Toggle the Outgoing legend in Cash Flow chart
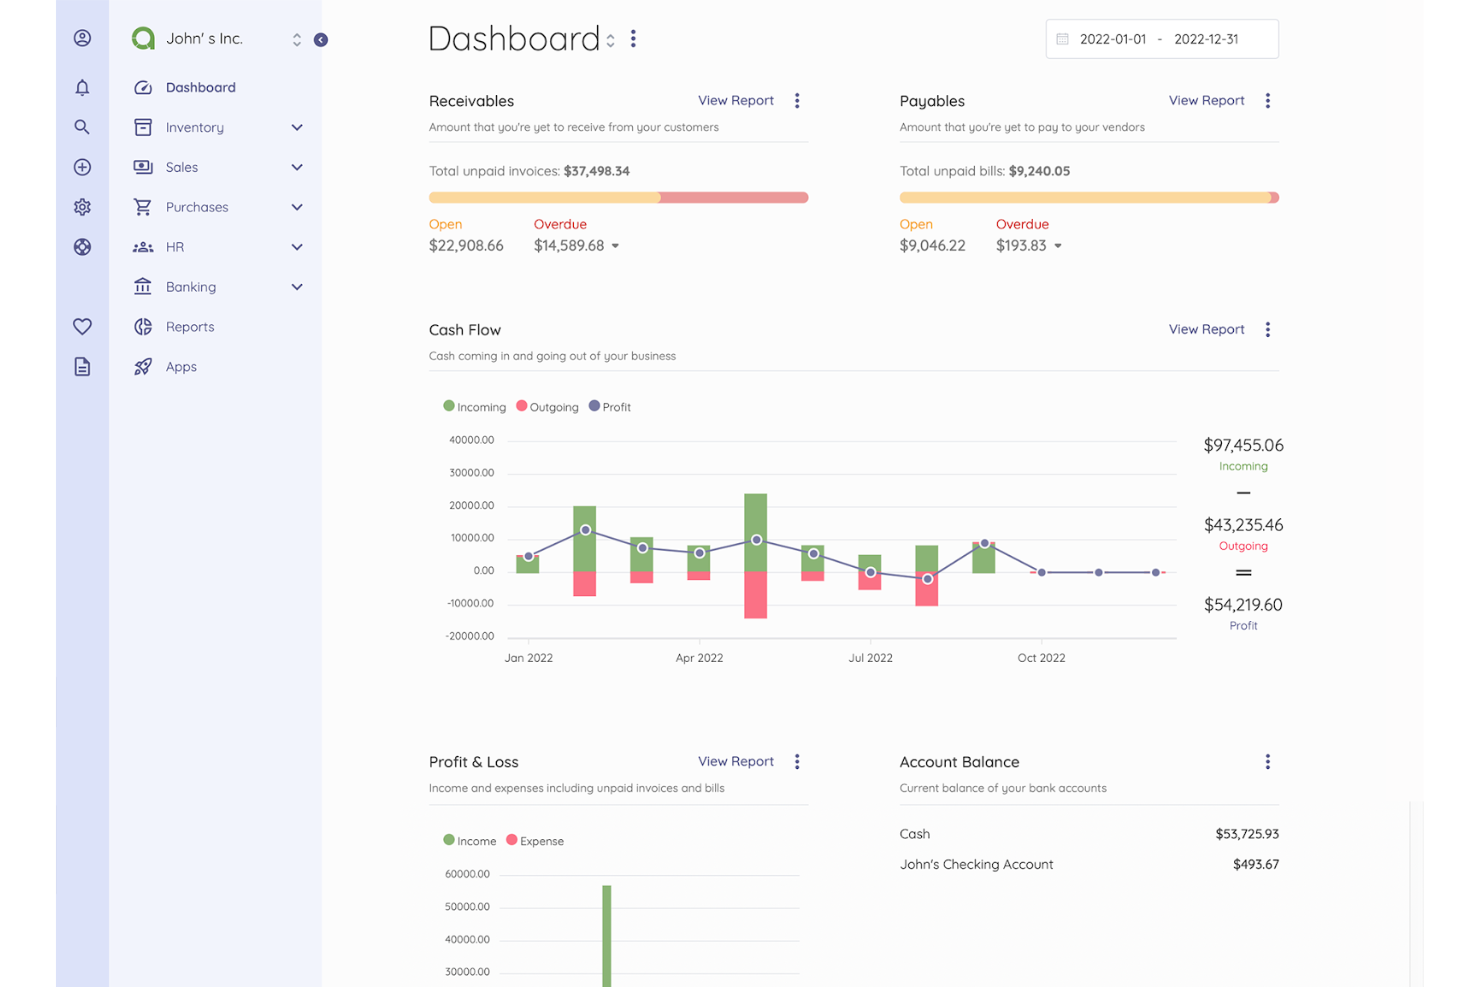The image size is (1480, 987). (547, 406)
